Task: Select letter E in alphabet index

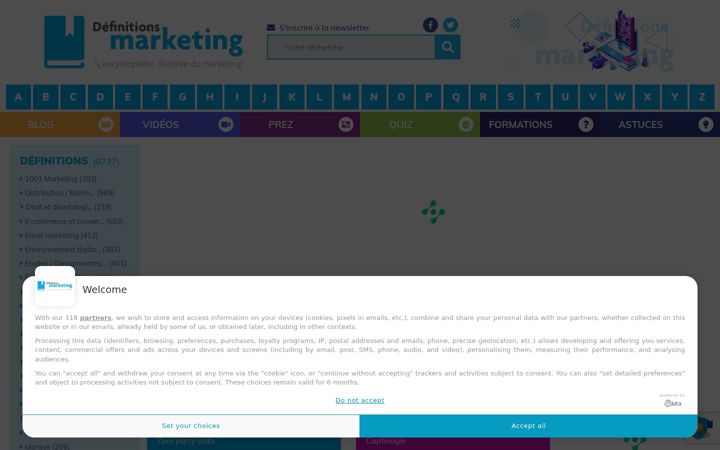Action: pos(128,97)
